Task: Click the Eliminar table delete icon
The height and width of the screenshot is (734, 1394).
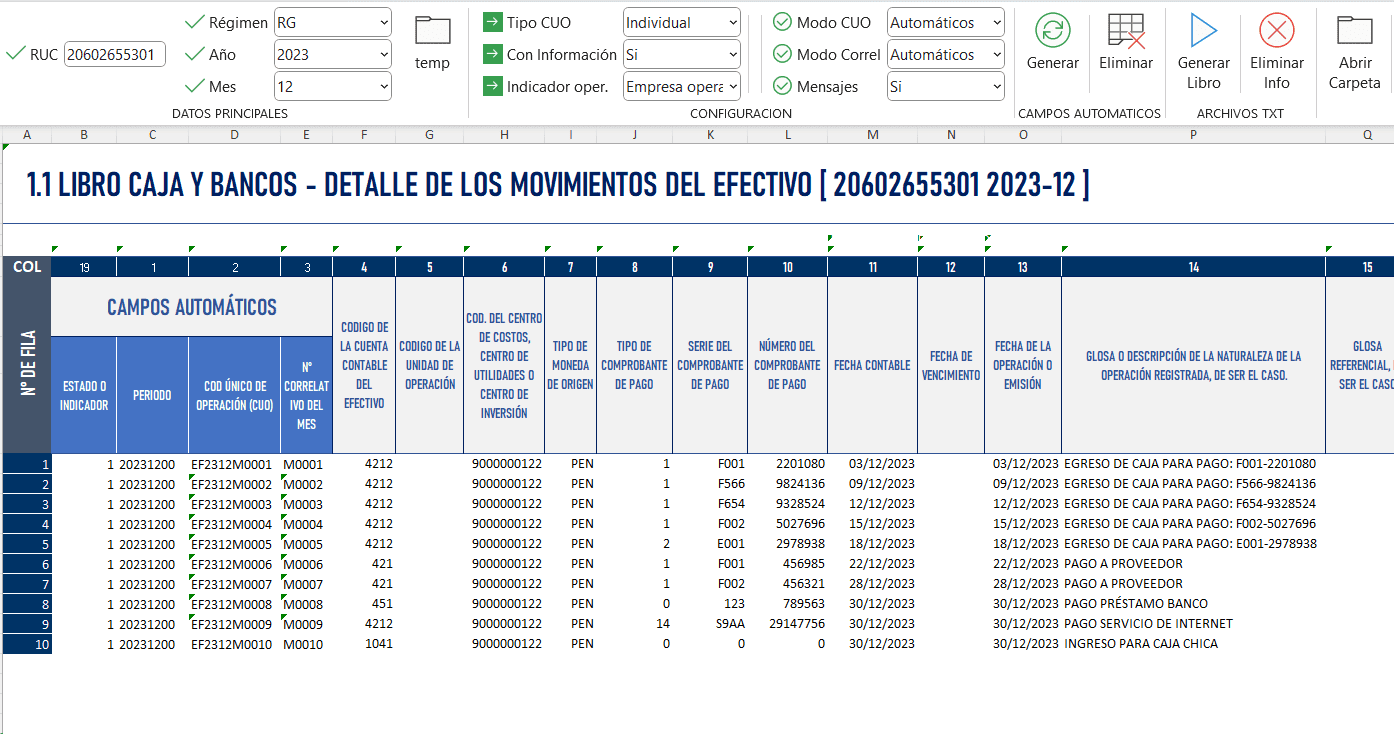Action: (x=1126, y=31)
